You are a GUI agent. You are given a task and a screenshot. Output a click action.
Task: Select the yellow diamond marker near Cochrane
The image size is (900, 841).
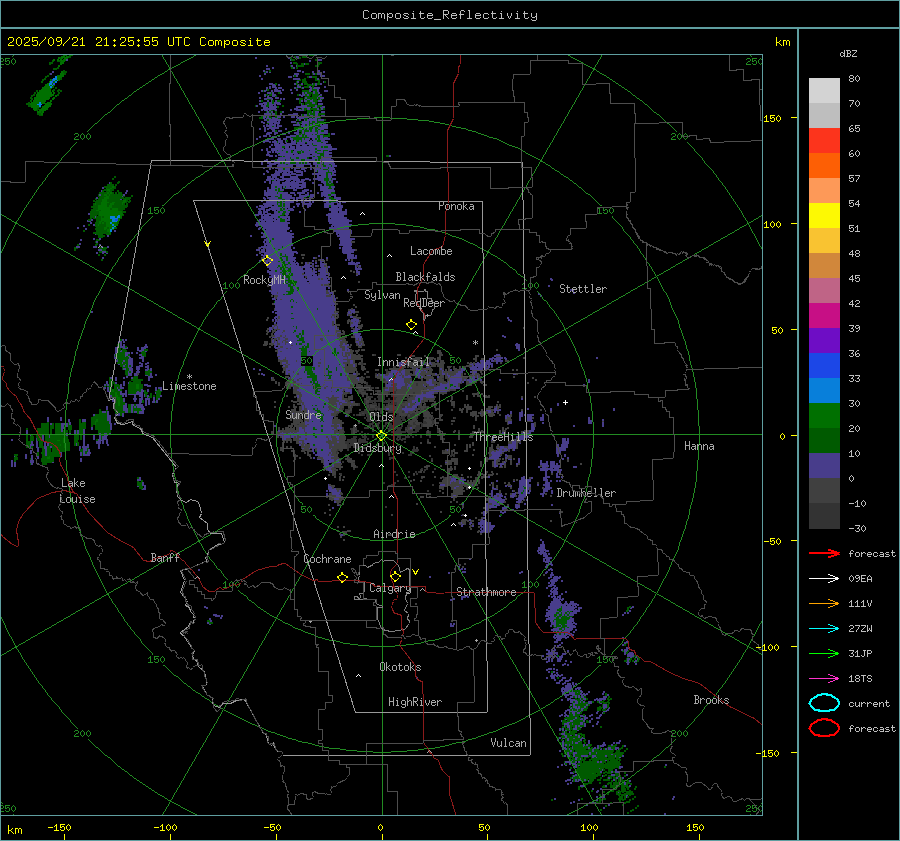pos(343,577)
